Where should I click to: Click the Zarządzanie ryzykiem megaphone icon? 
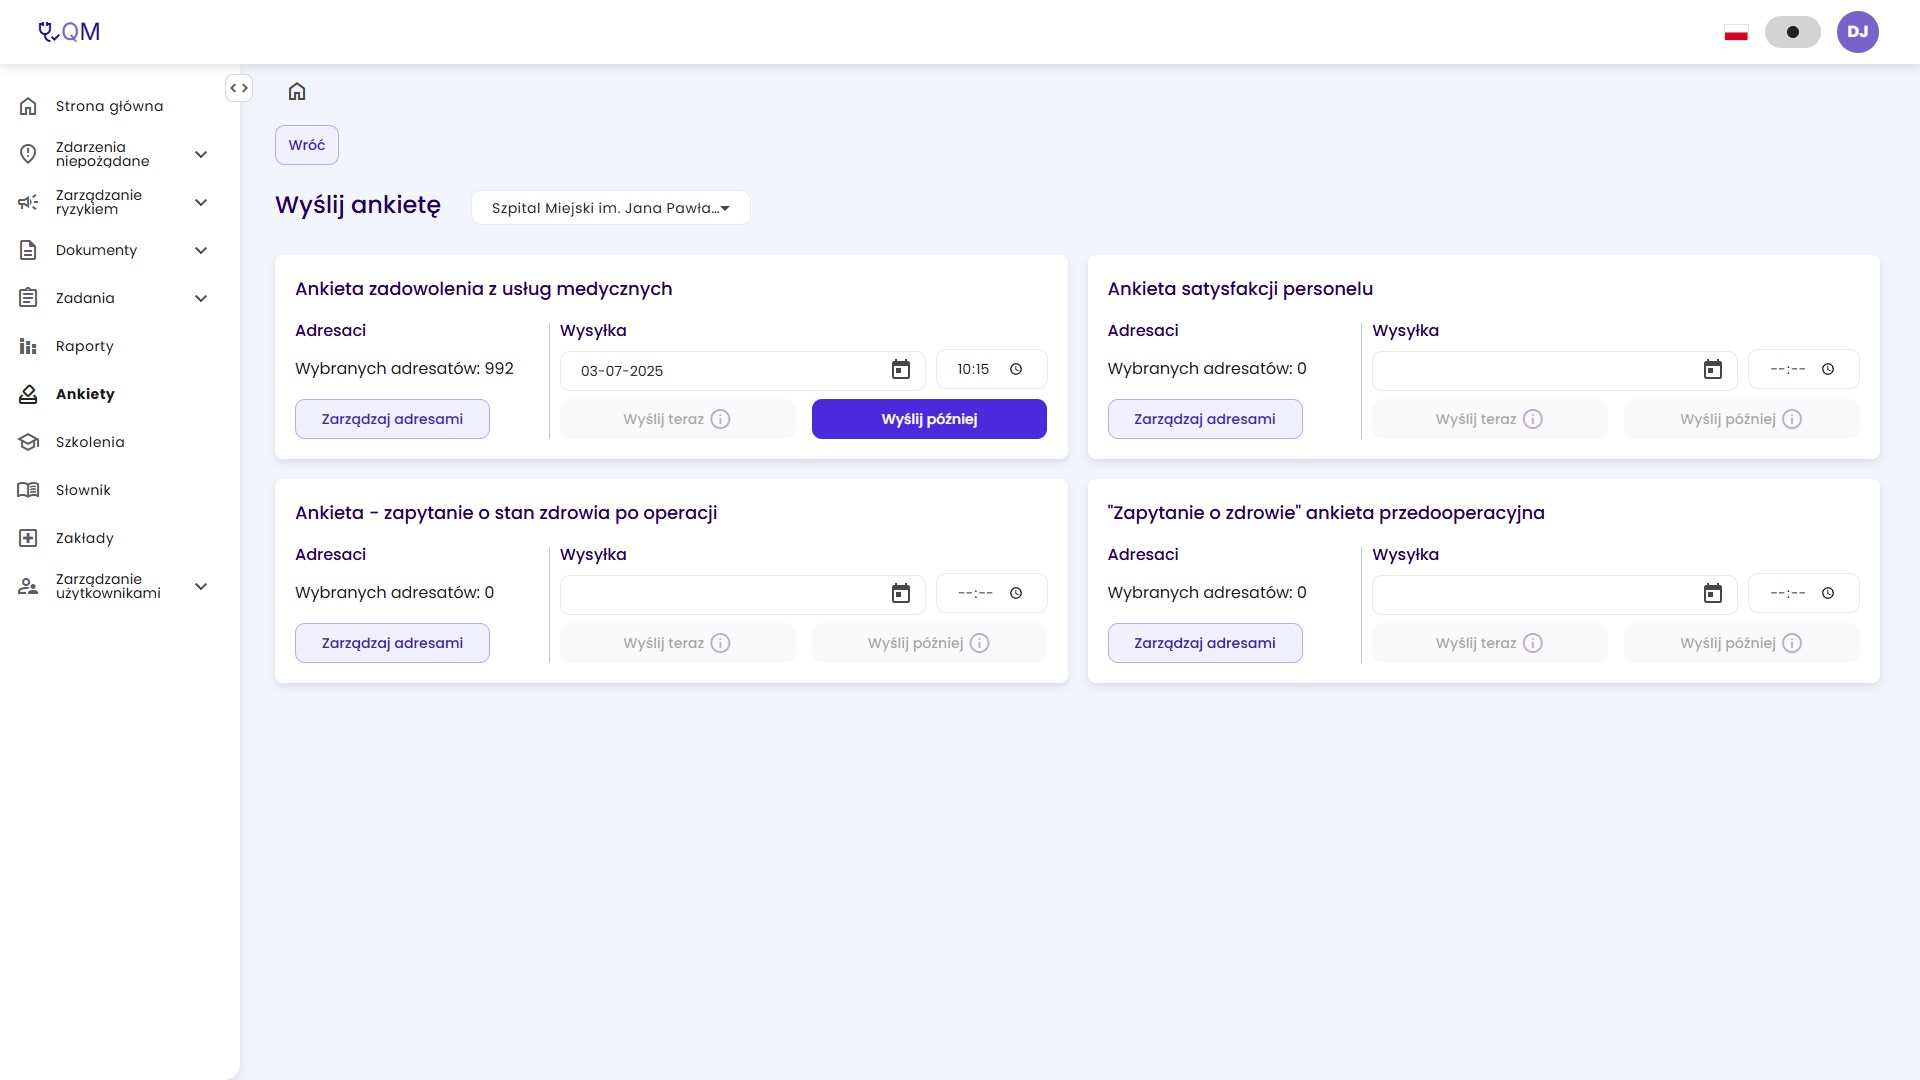click(28, 202)
